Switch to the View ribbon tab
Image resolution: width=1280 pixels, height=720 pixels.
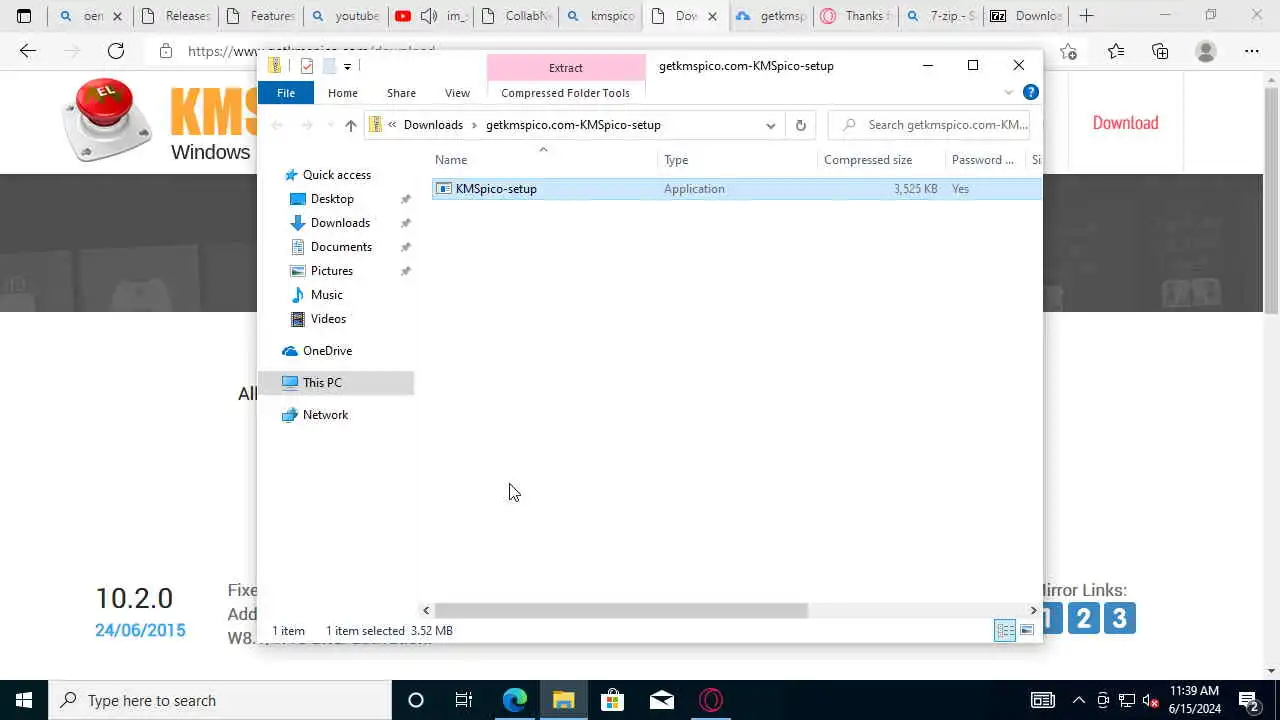click(457, 93)
